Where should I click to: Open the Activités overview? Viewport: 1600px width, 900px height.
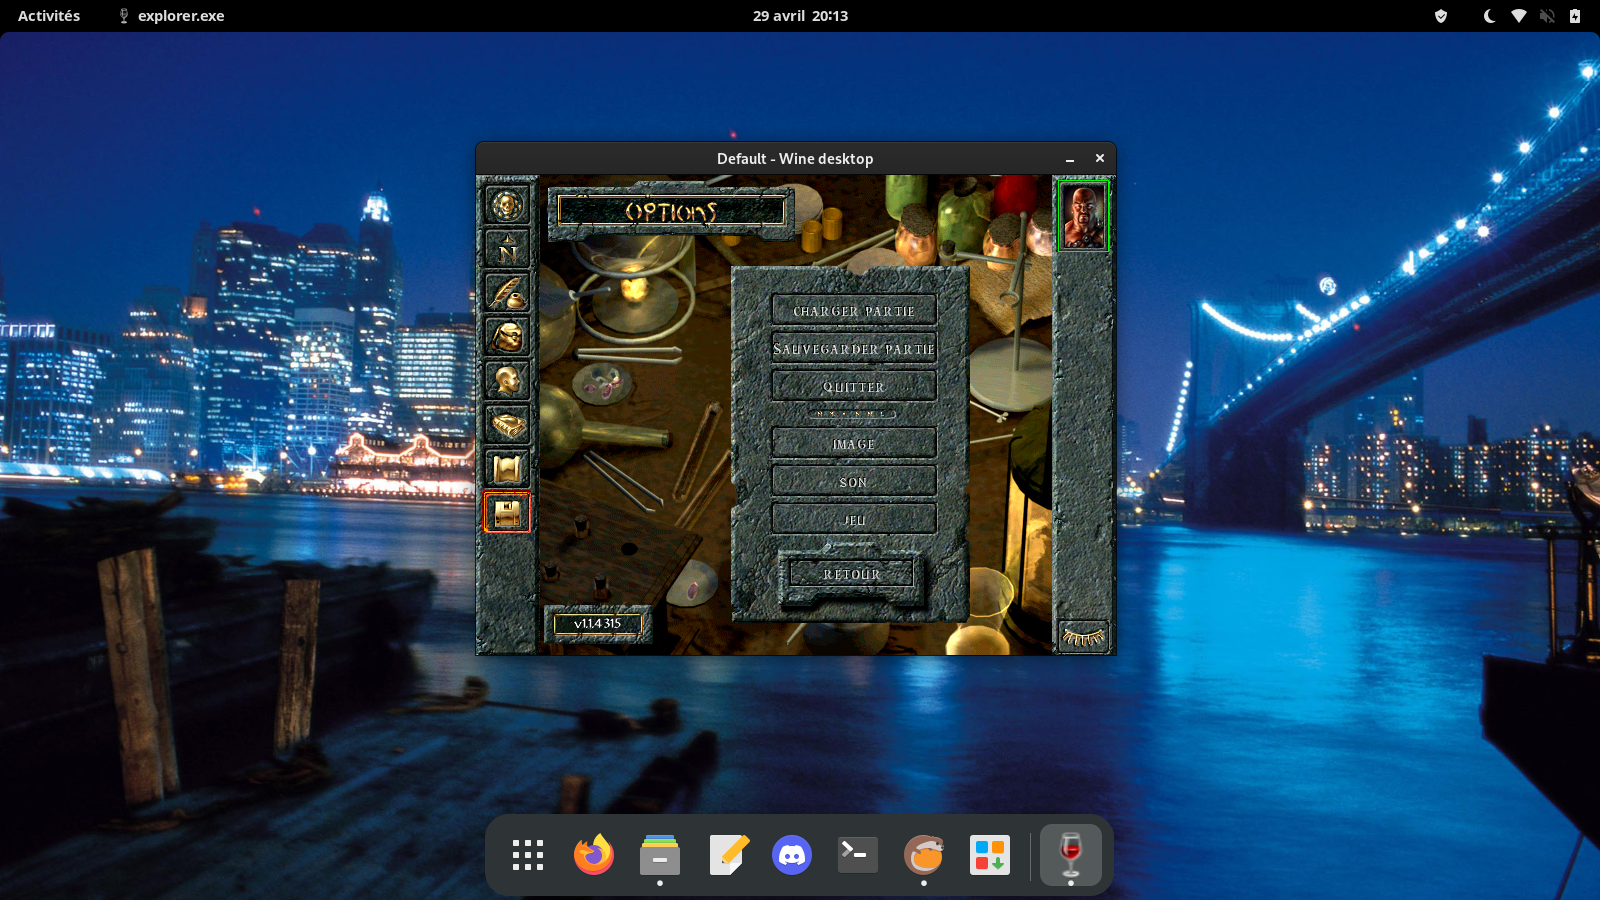click(49, 16)
